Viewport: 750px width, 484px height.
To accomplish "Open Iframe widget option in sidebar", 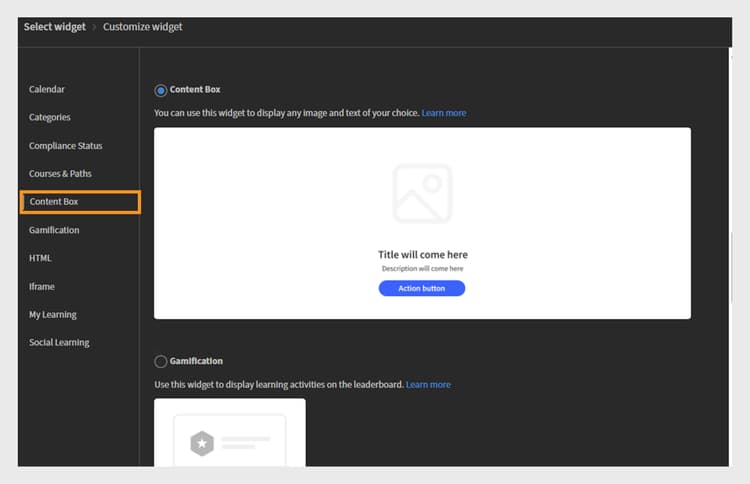I will (x=42, y=286).
